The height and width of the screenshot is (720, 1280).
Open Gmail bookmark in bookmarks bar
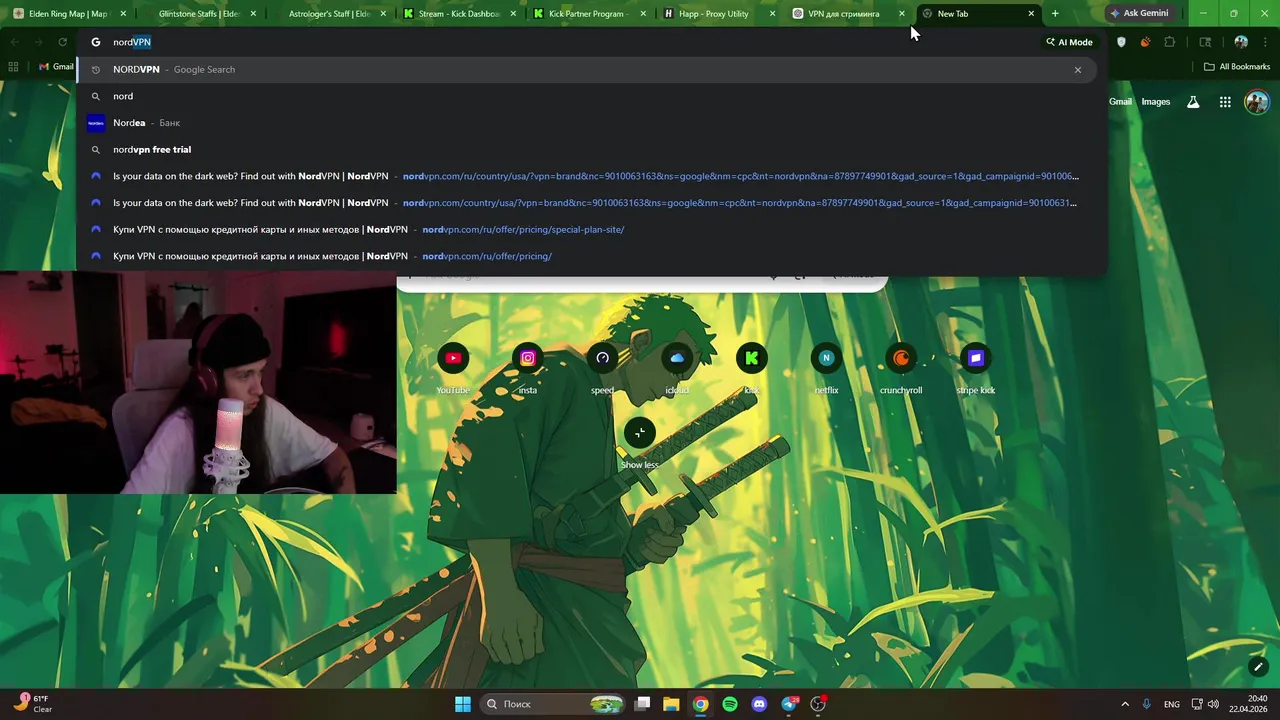pos(56,67)
